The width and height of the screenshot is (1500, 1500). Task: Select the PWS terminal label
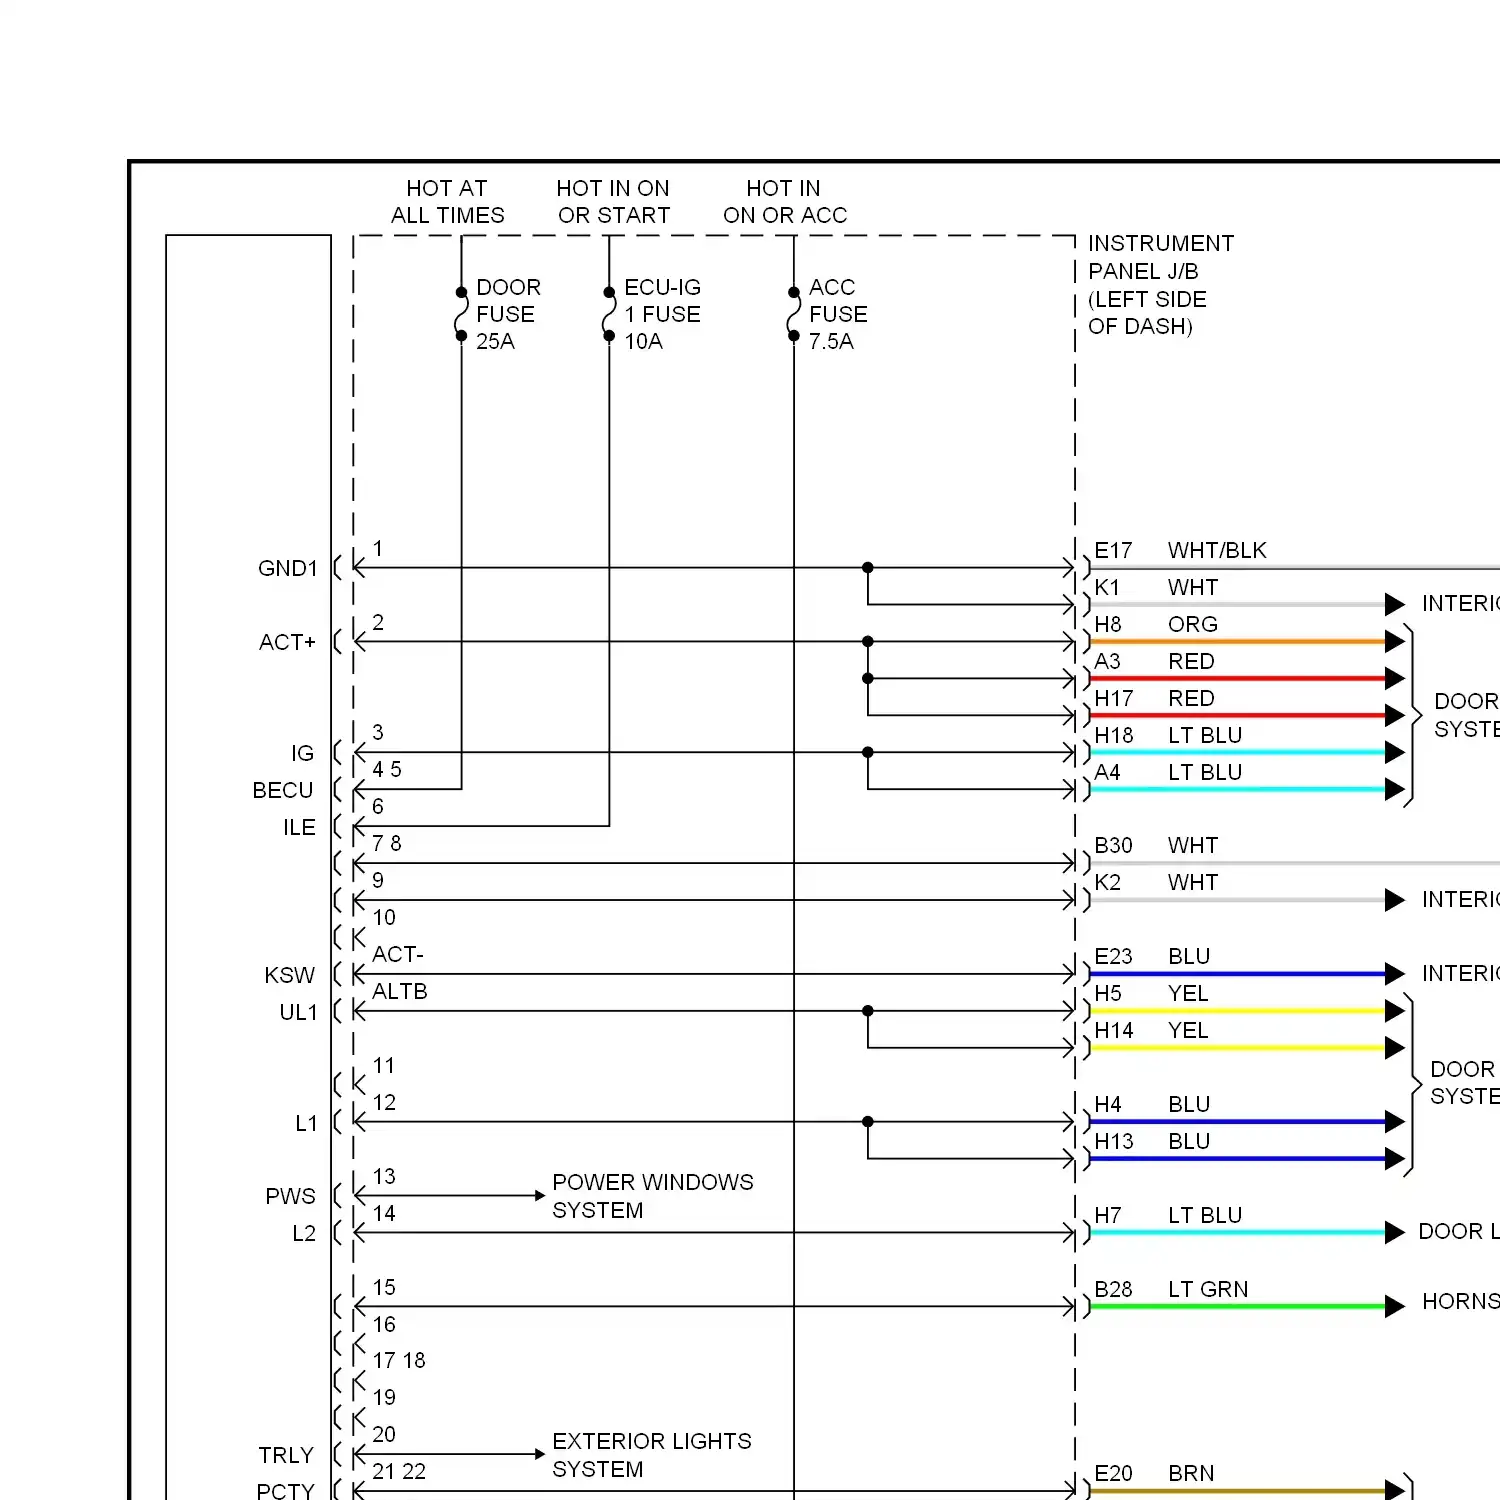[x=290, y=1196]
